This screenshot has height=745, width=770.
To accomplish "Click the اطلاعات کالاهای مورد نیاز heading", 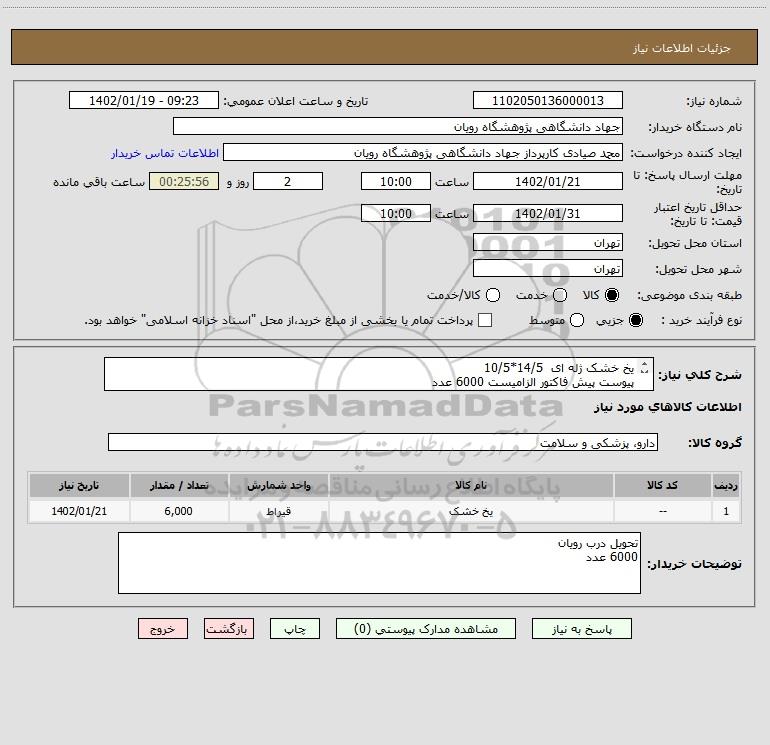I will click(667, 407).
